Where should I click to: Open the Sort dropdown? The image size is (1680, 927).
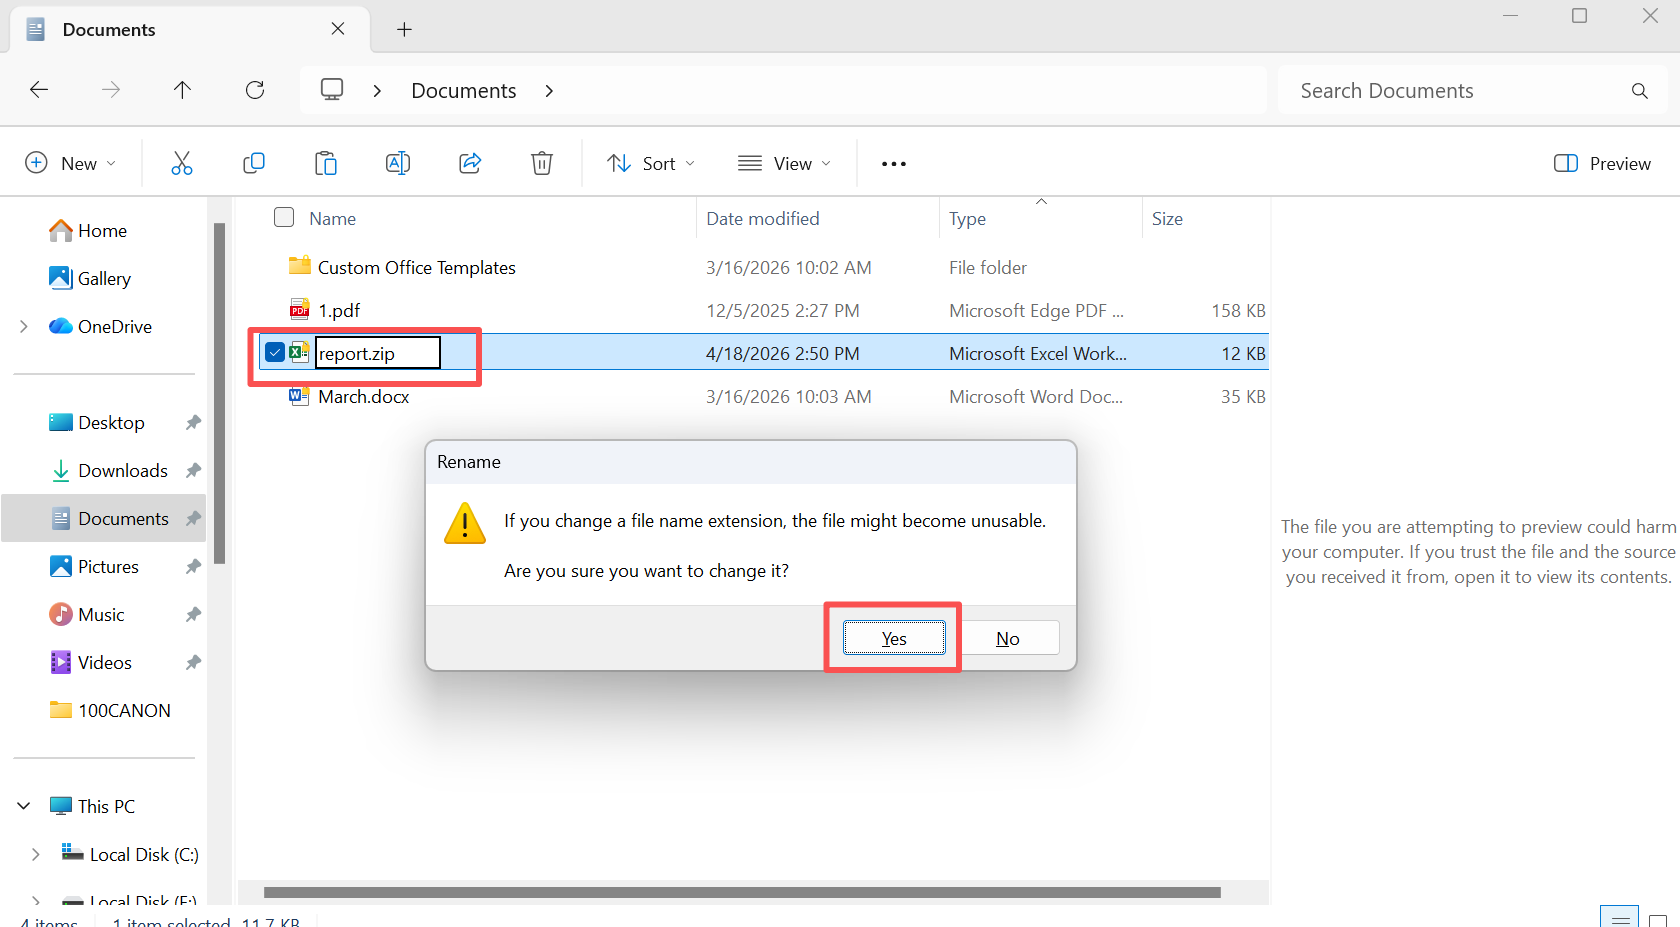651,163
